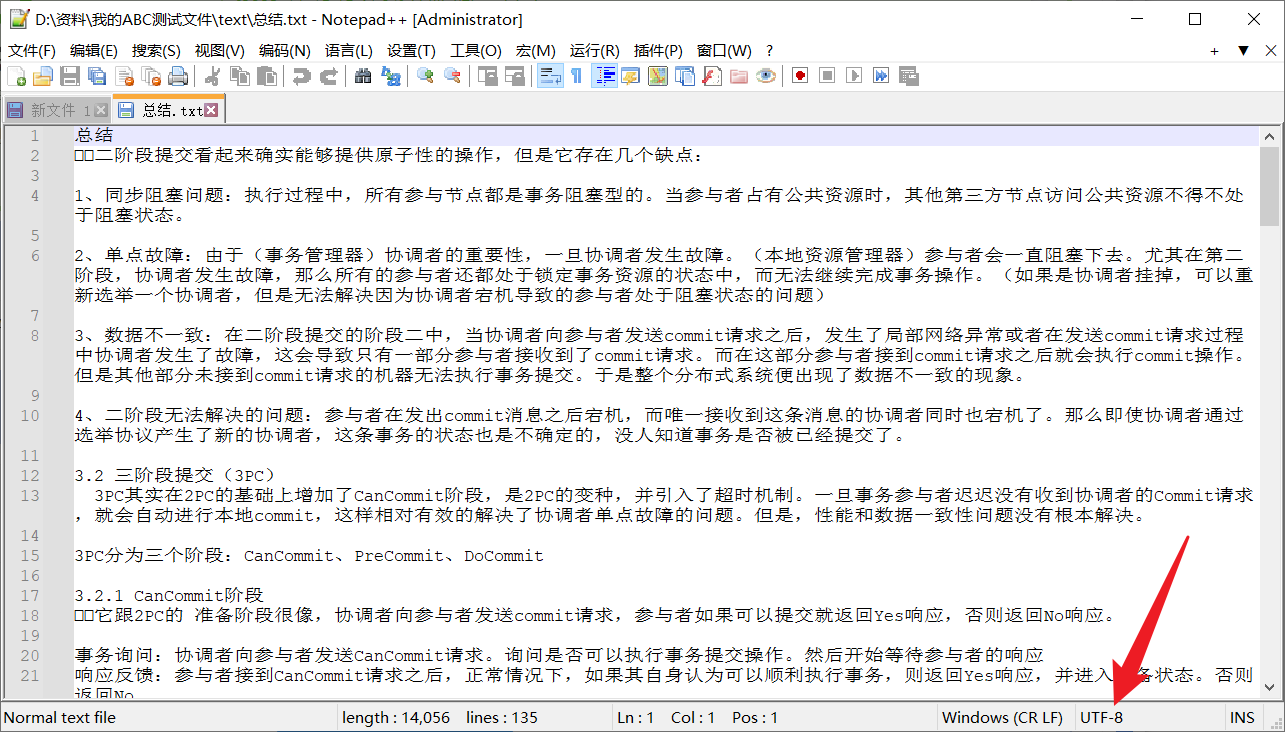Toggle file monitoring eye icon
Viewport: 1285px width, 732px height.
tap(766, 76)
